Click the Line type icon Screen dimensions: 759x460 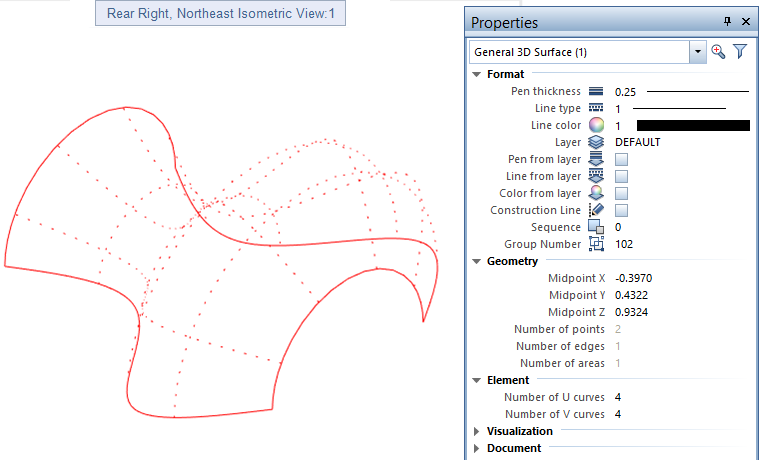596,108
